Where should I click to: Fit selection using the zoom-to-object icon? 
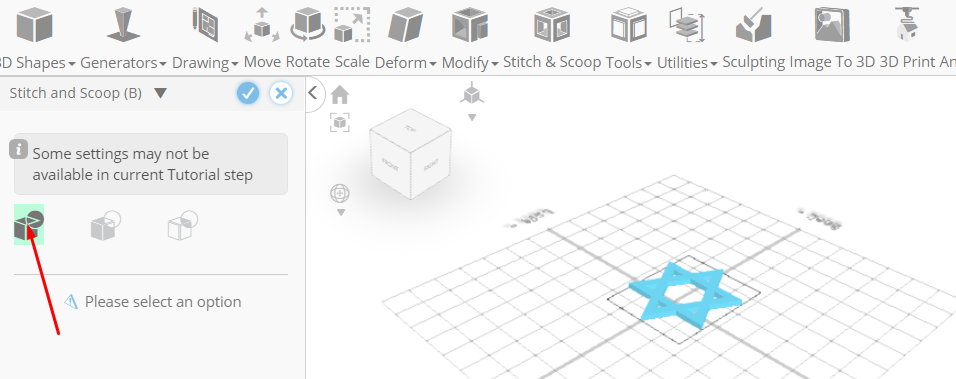click(340, 122)
